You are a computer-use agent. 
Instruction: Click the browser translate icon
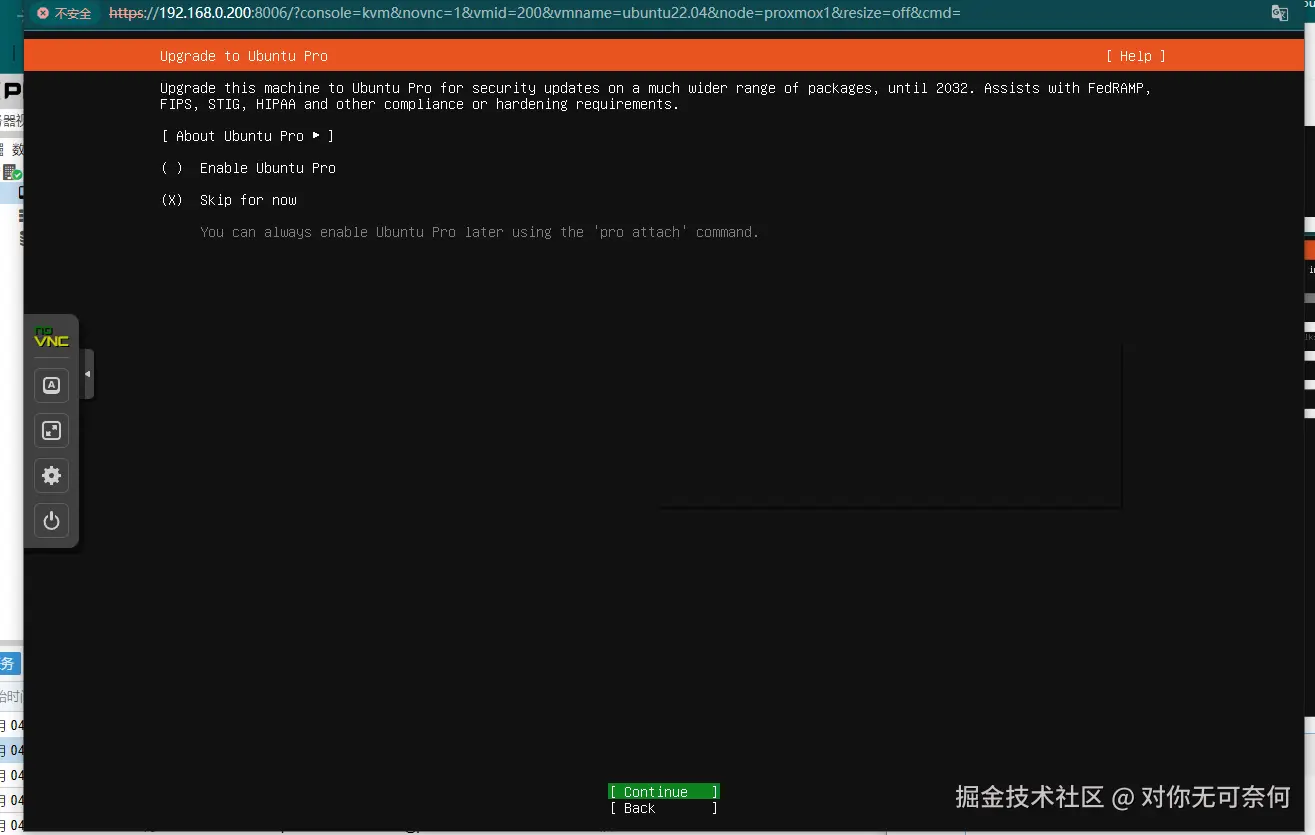click(x=1279, y=13)
